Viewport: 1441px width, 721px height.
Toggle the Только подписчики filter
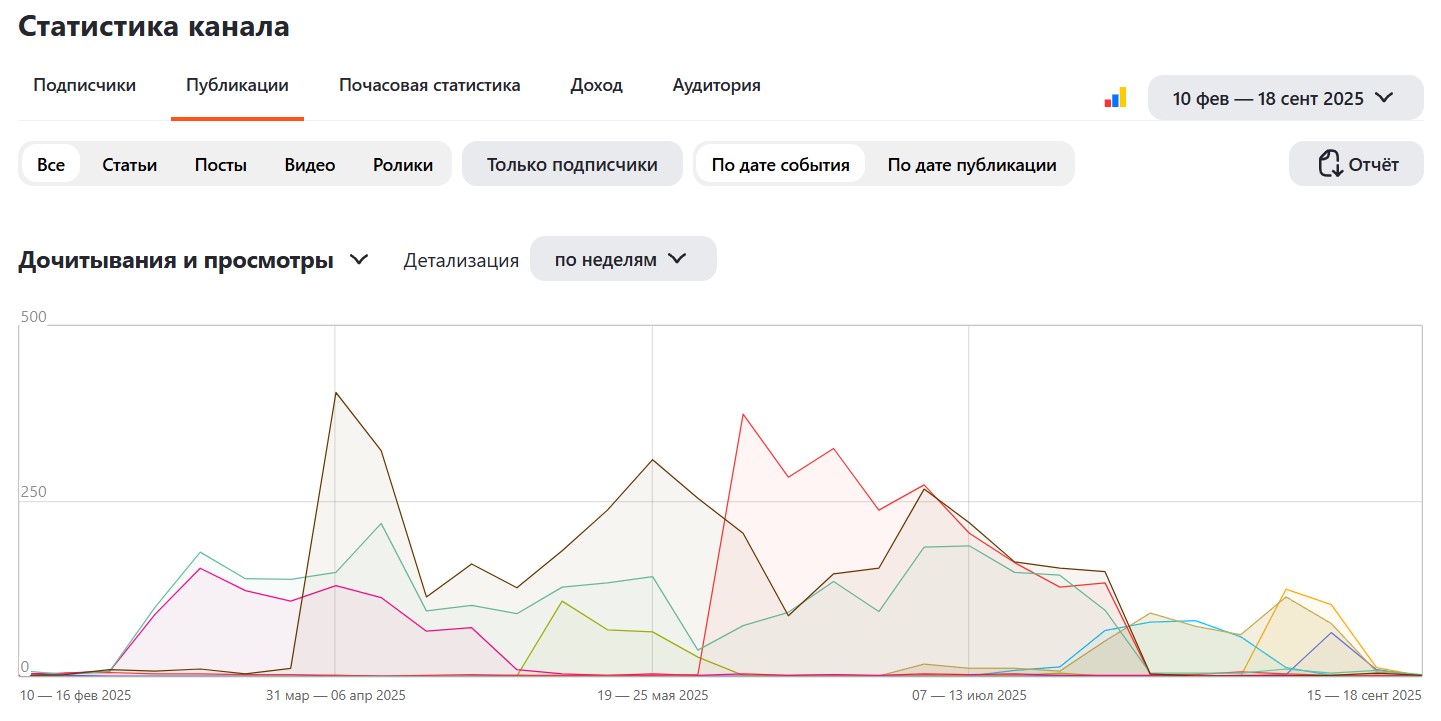(572, 164)
